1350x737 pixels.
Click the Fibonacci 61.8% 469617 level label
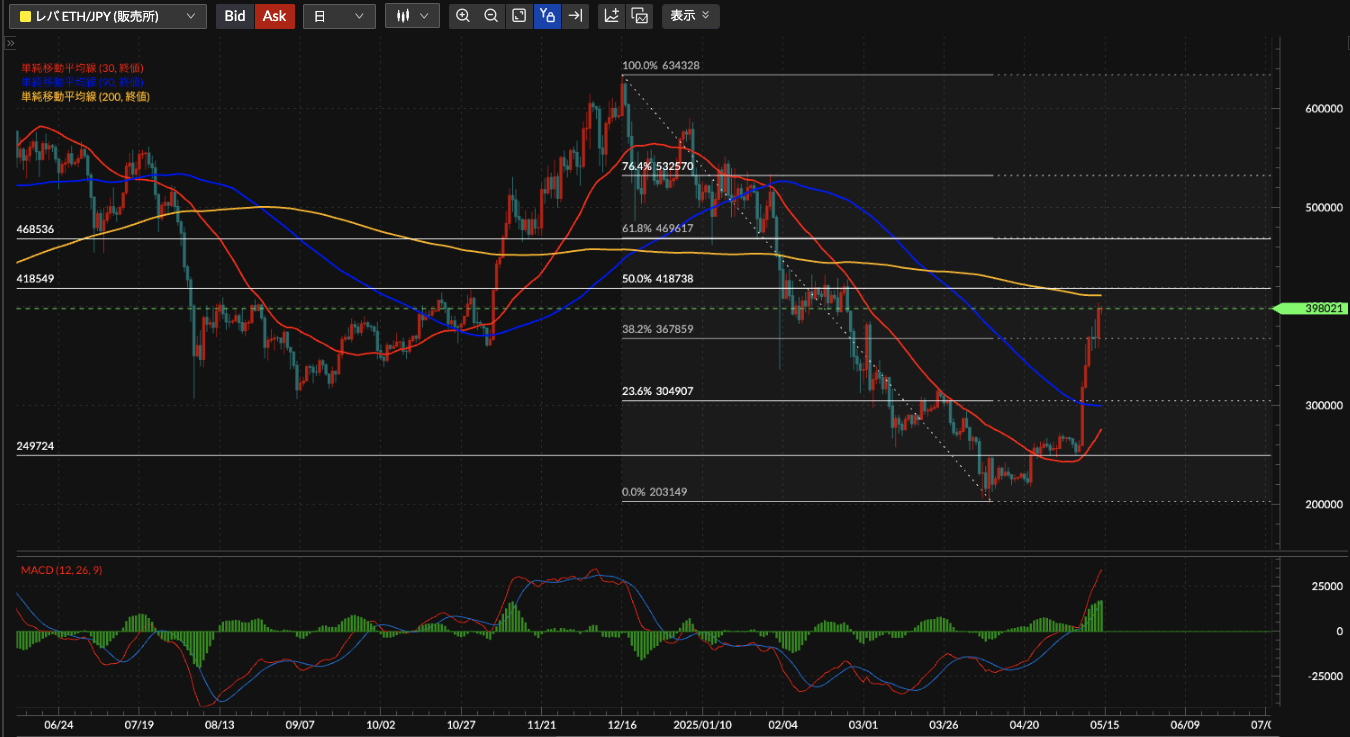point(658,229)
